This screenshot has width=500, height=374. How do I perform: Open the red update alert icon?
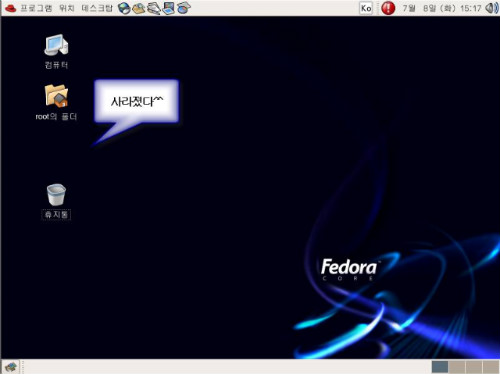pos(388,8)
